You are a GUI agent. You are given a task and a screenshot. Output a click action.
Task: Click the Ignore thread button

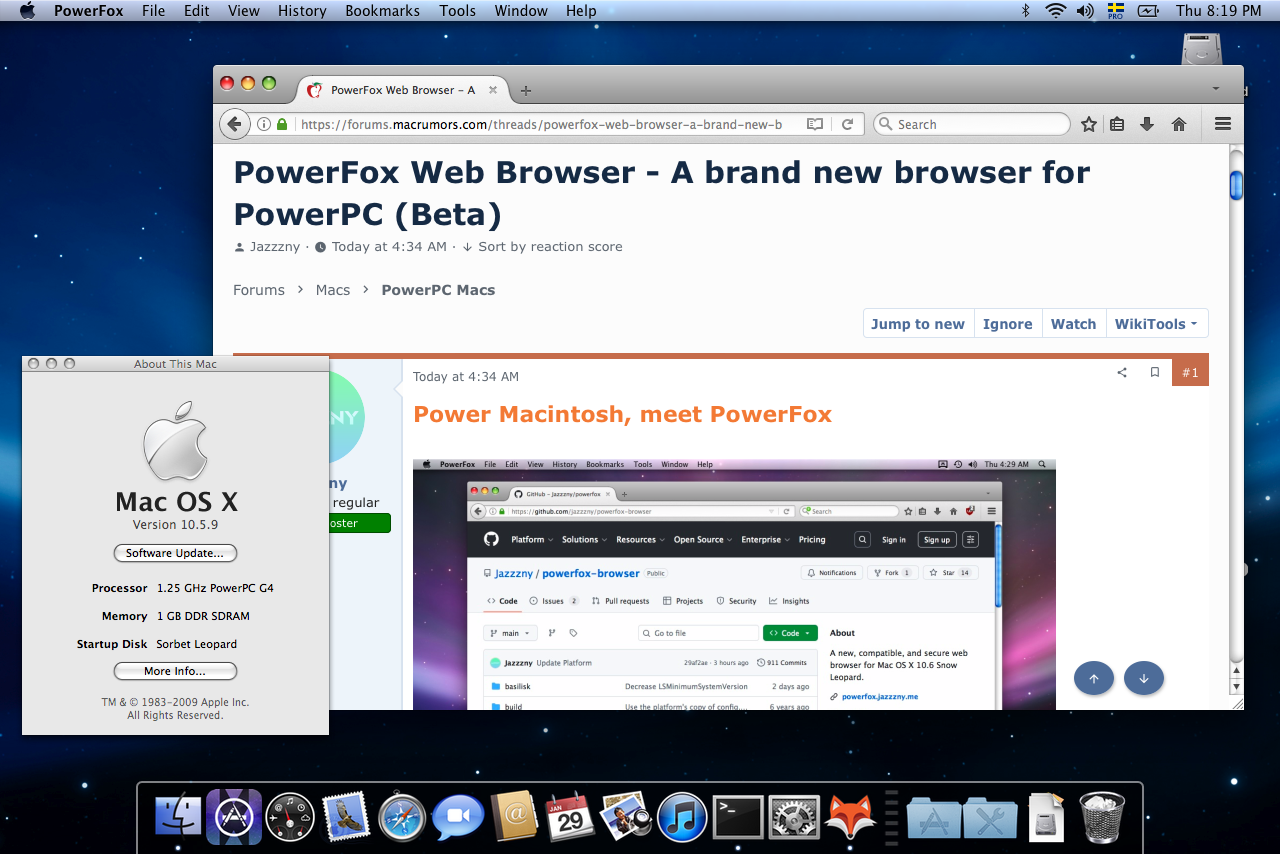point(1007,323)
